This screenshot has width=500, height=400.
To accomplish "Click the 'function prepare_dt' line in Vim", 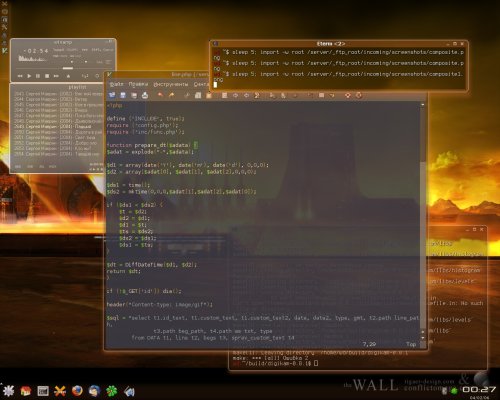I will point(152,145).
